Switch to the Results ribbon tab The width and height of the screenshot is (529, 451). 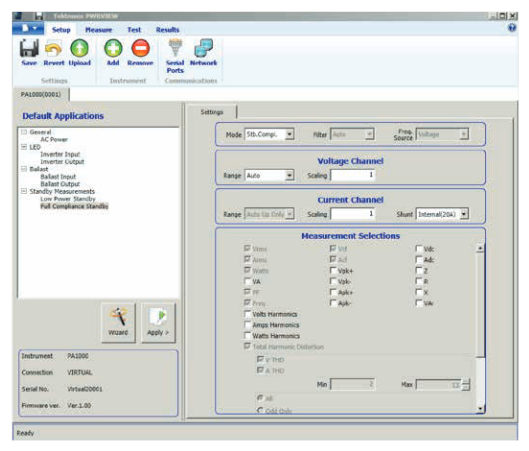coord(167,30)
